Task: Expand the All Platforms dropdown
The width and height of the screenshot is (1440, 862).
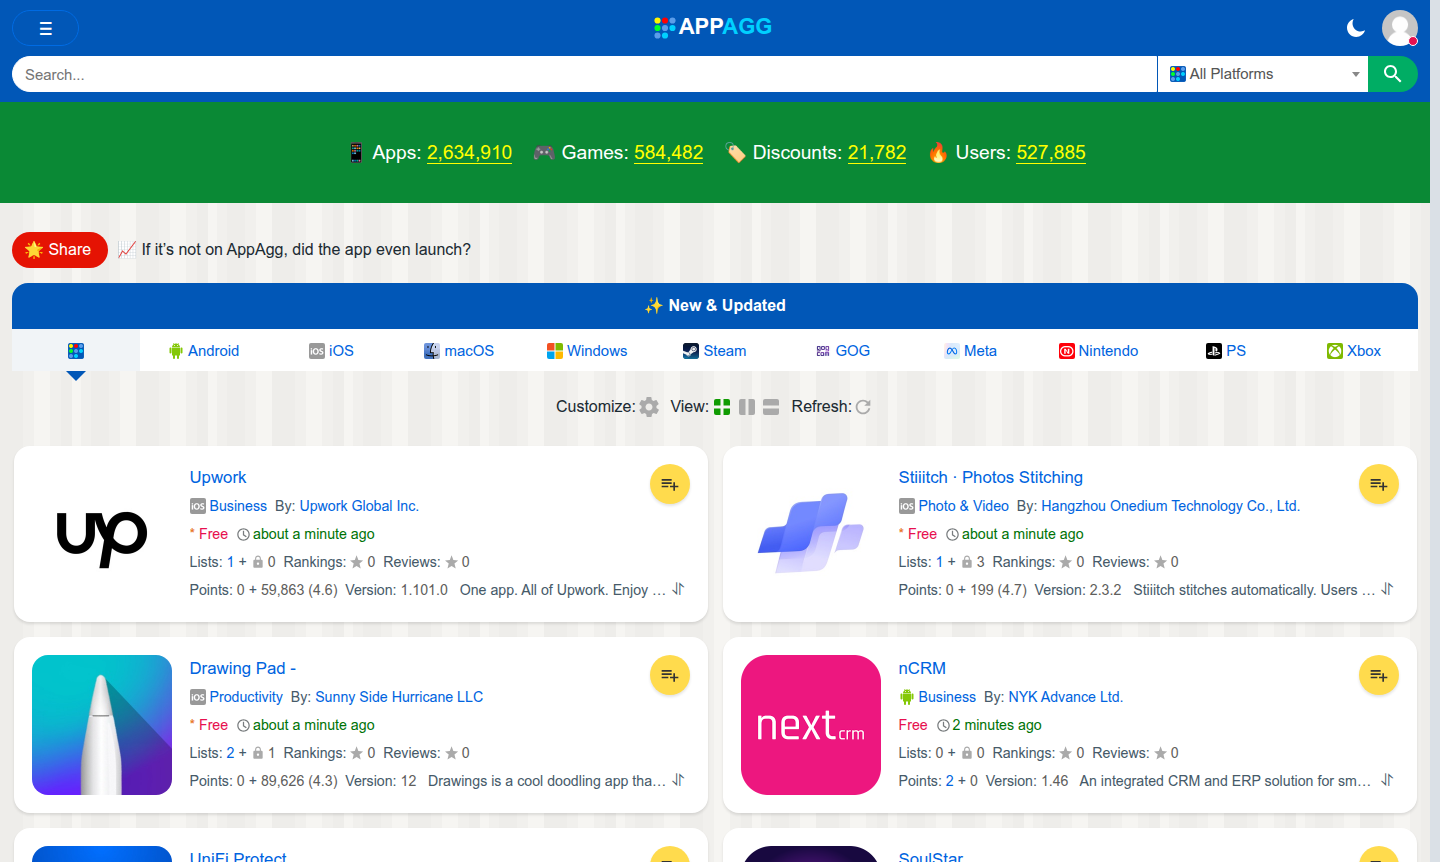Action: pos(1262,74)
